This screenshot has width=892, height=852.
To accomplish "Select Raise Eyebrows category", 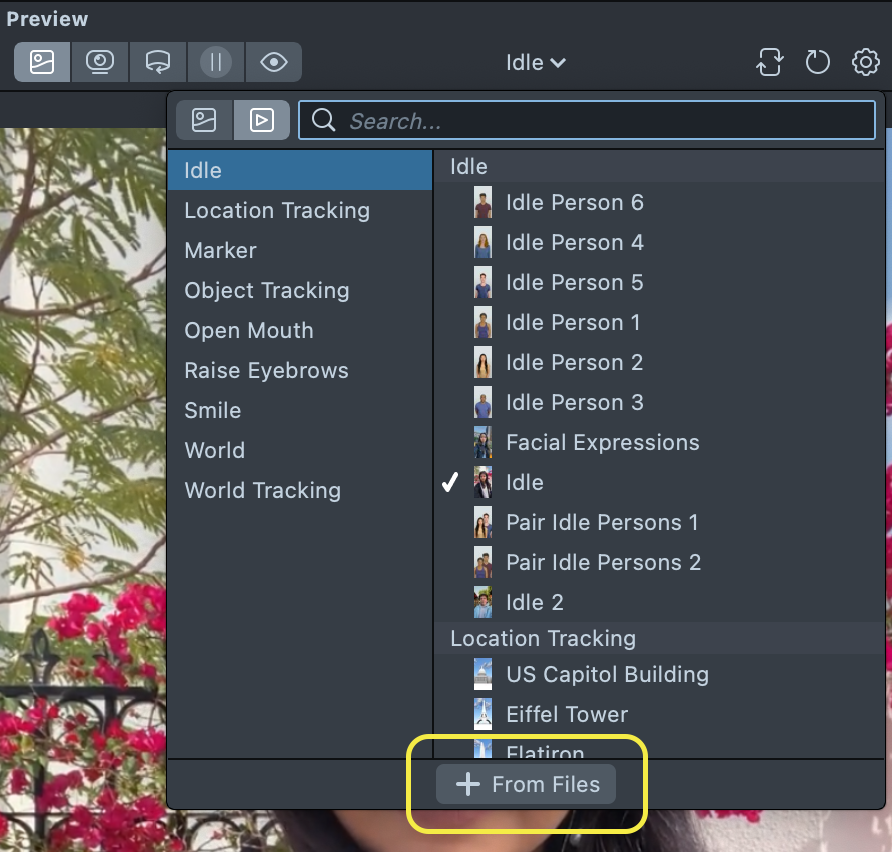I will click(266, 371).
